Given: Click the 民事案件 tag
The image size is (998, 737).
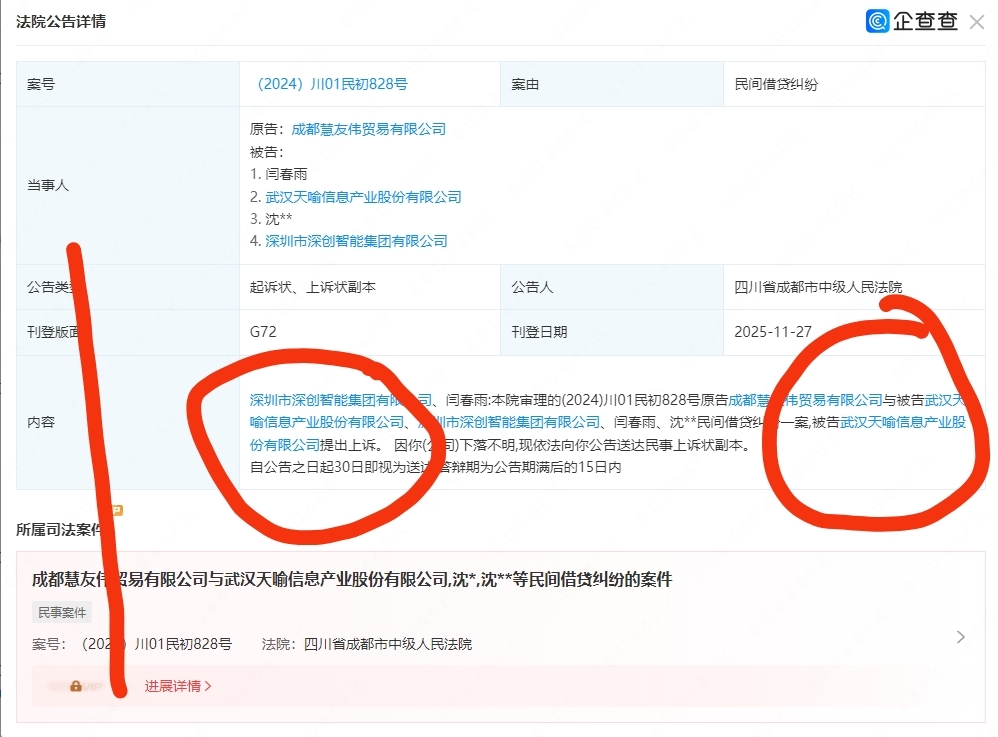Looking at the screenshot, I should pyautogui.click(x=62, y=612).
